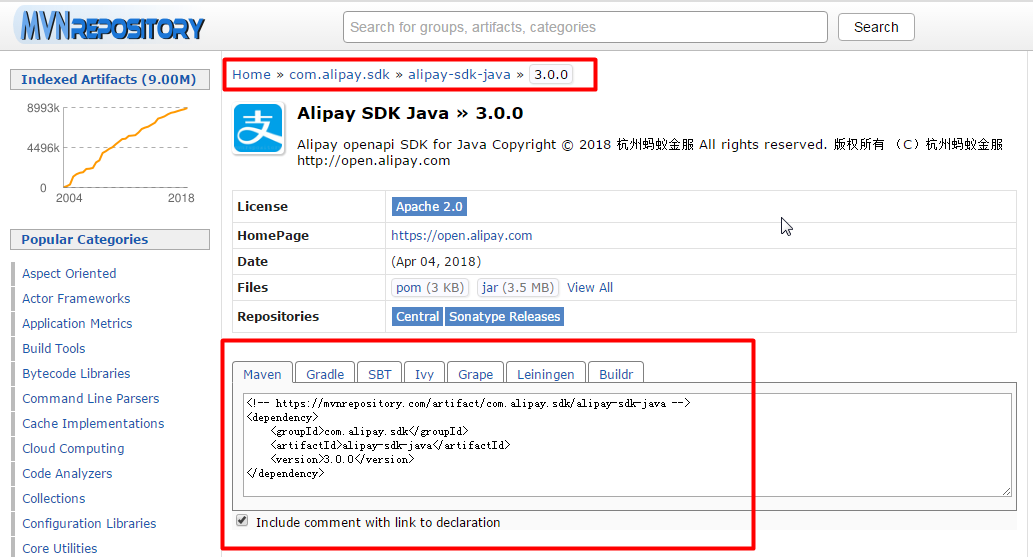The width and height of the screenshot is (1033, 557).
Task: Click the Indexed Artifacts (9.00M) header
Action: (x=110, y=80)
